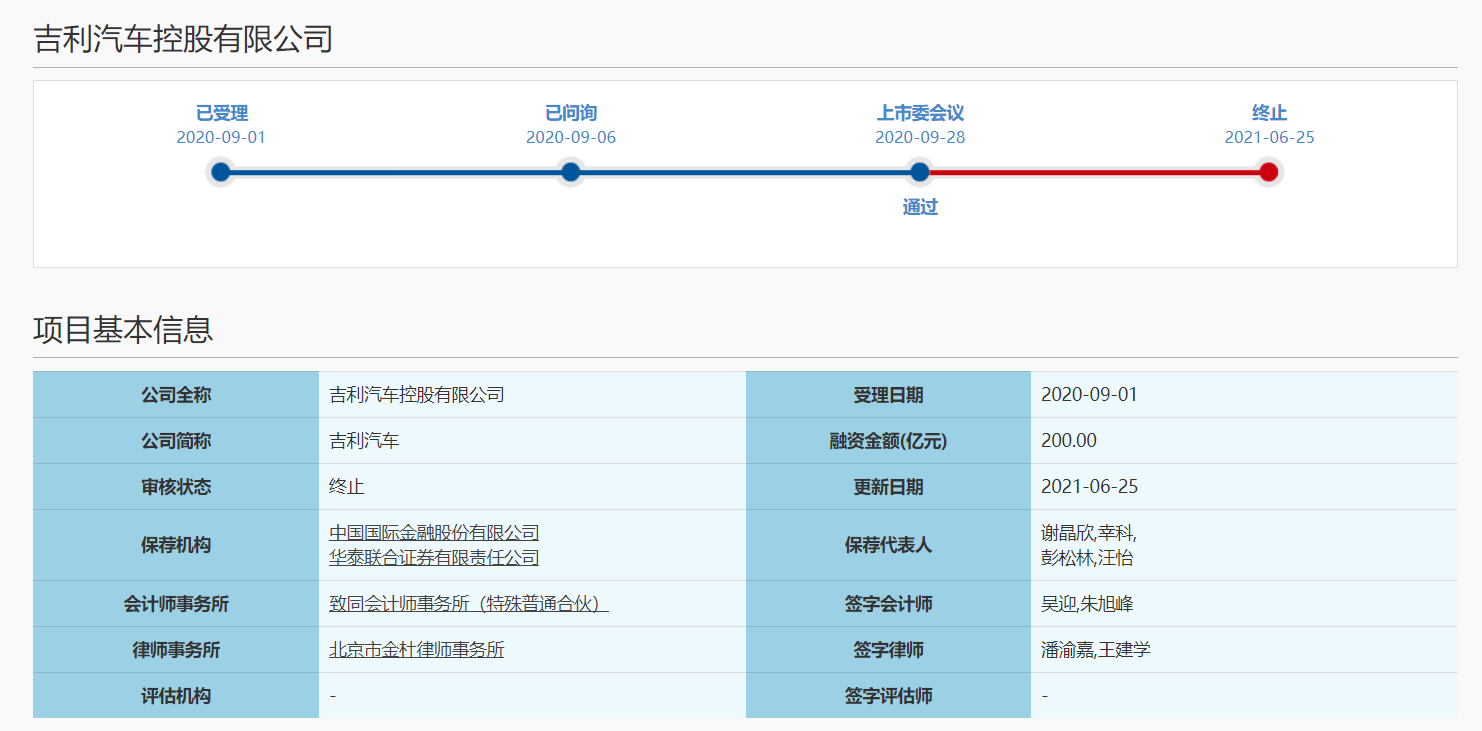Open the 致同会计师事务所 accounting firm link

(x=469, y=604)
